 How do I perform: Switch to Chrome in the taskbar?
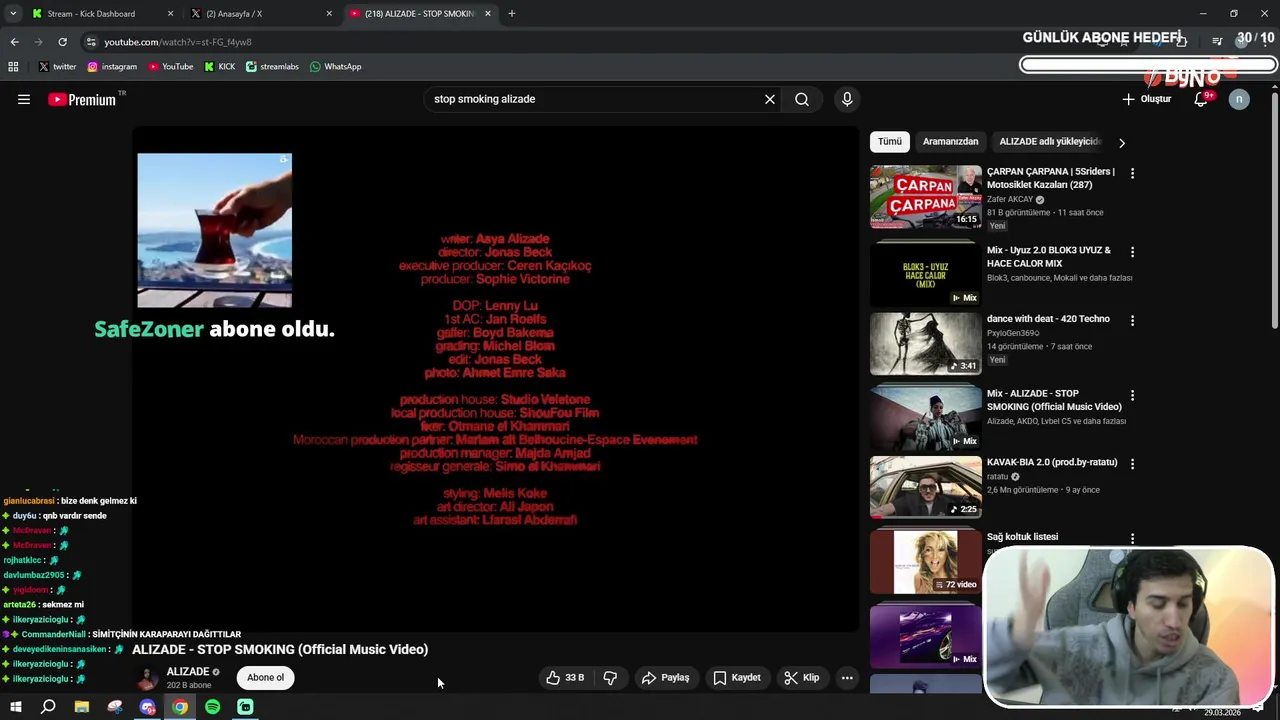point(179,707)
